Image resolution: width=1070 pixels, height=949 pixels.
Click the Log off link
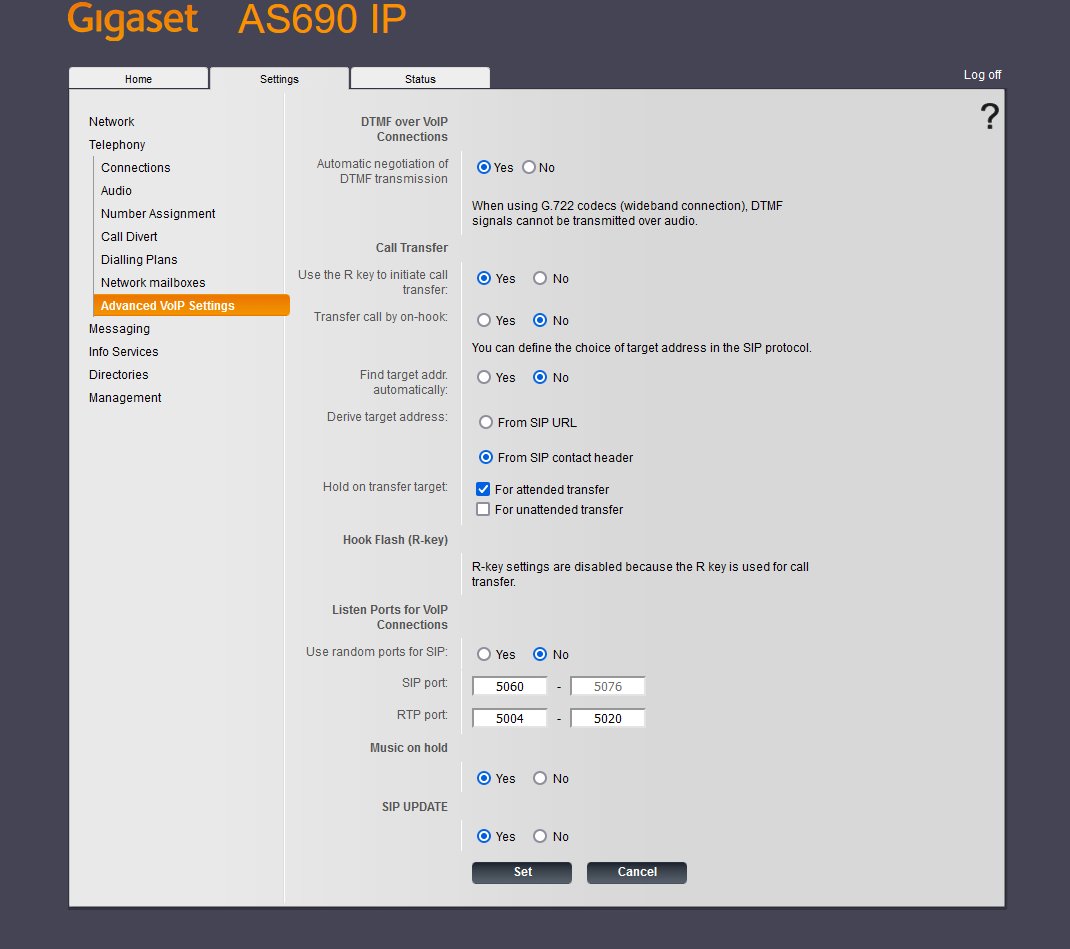coord(982,75)
